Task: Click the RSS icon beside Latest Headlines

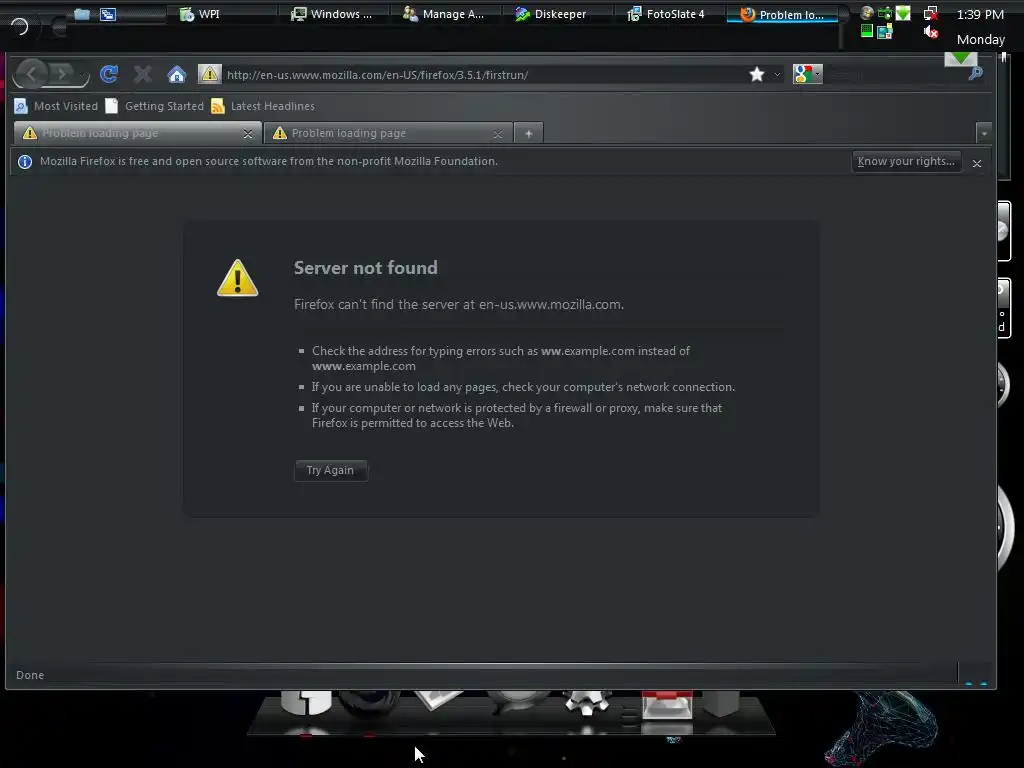Action: tap(218, 106)
